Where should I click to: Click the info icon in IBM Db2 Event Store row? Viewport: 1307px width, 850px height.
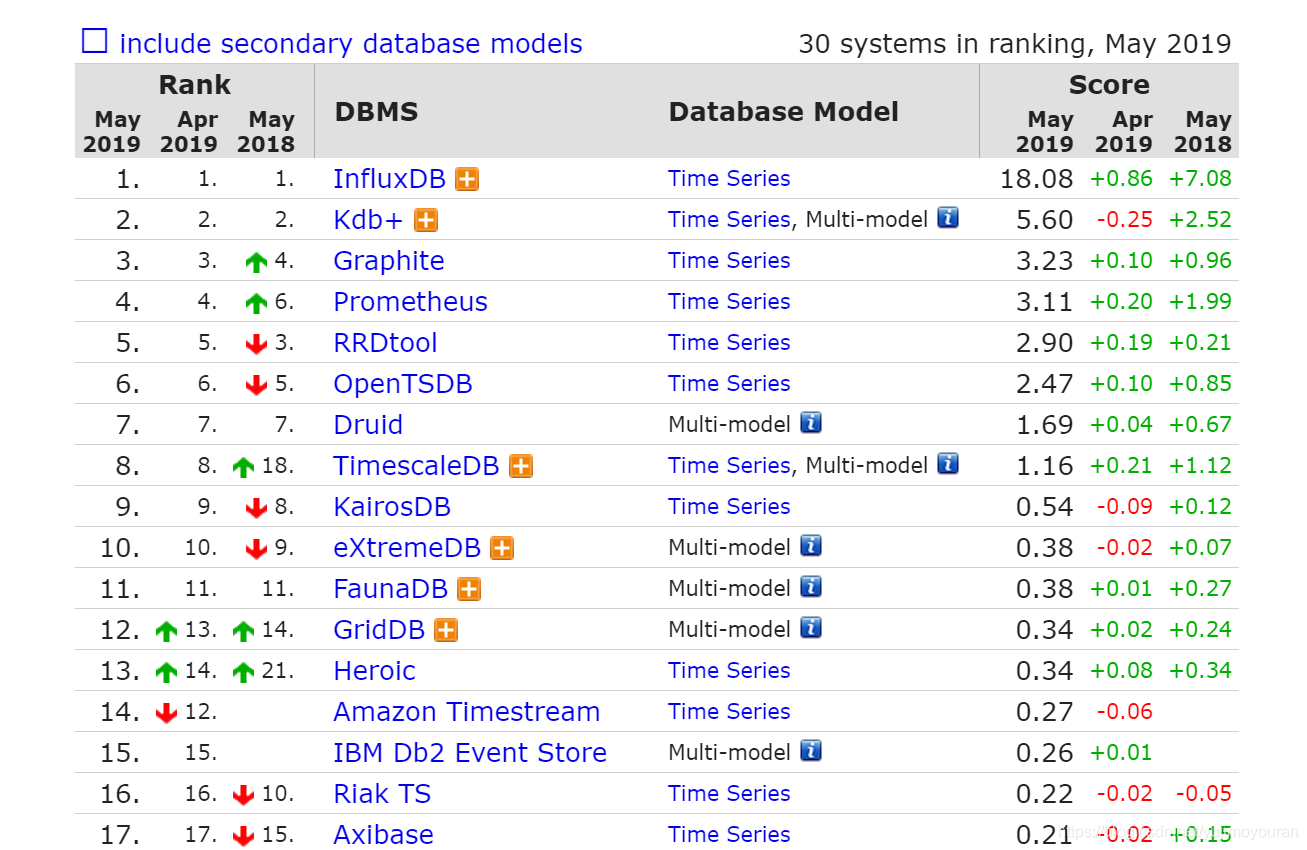coord(811,751)
